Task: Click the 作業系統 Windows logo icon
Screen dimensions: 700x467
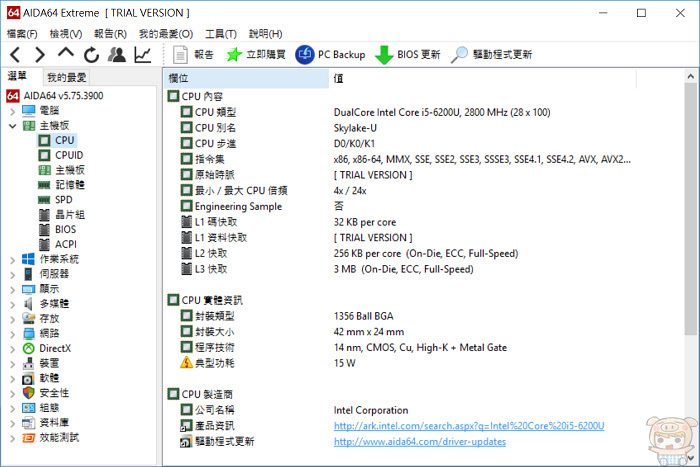Action: point(29,259)
